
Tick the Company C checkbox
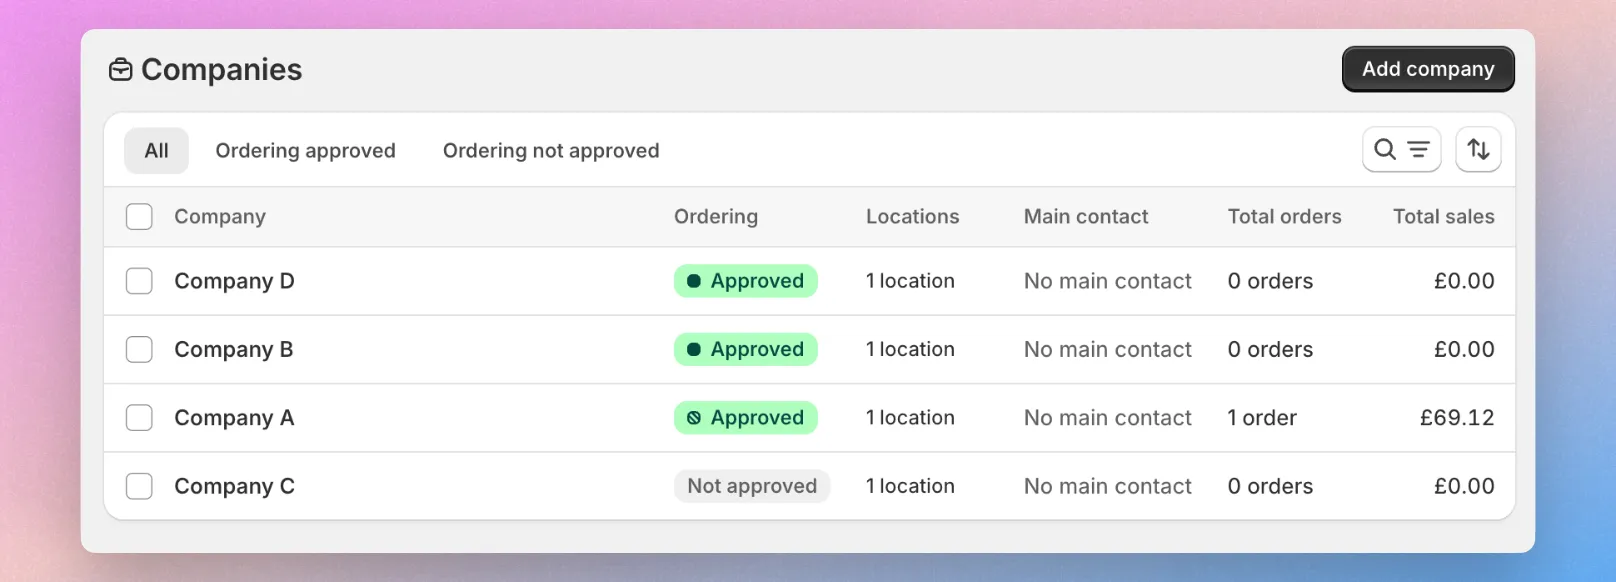pos(139,486)
